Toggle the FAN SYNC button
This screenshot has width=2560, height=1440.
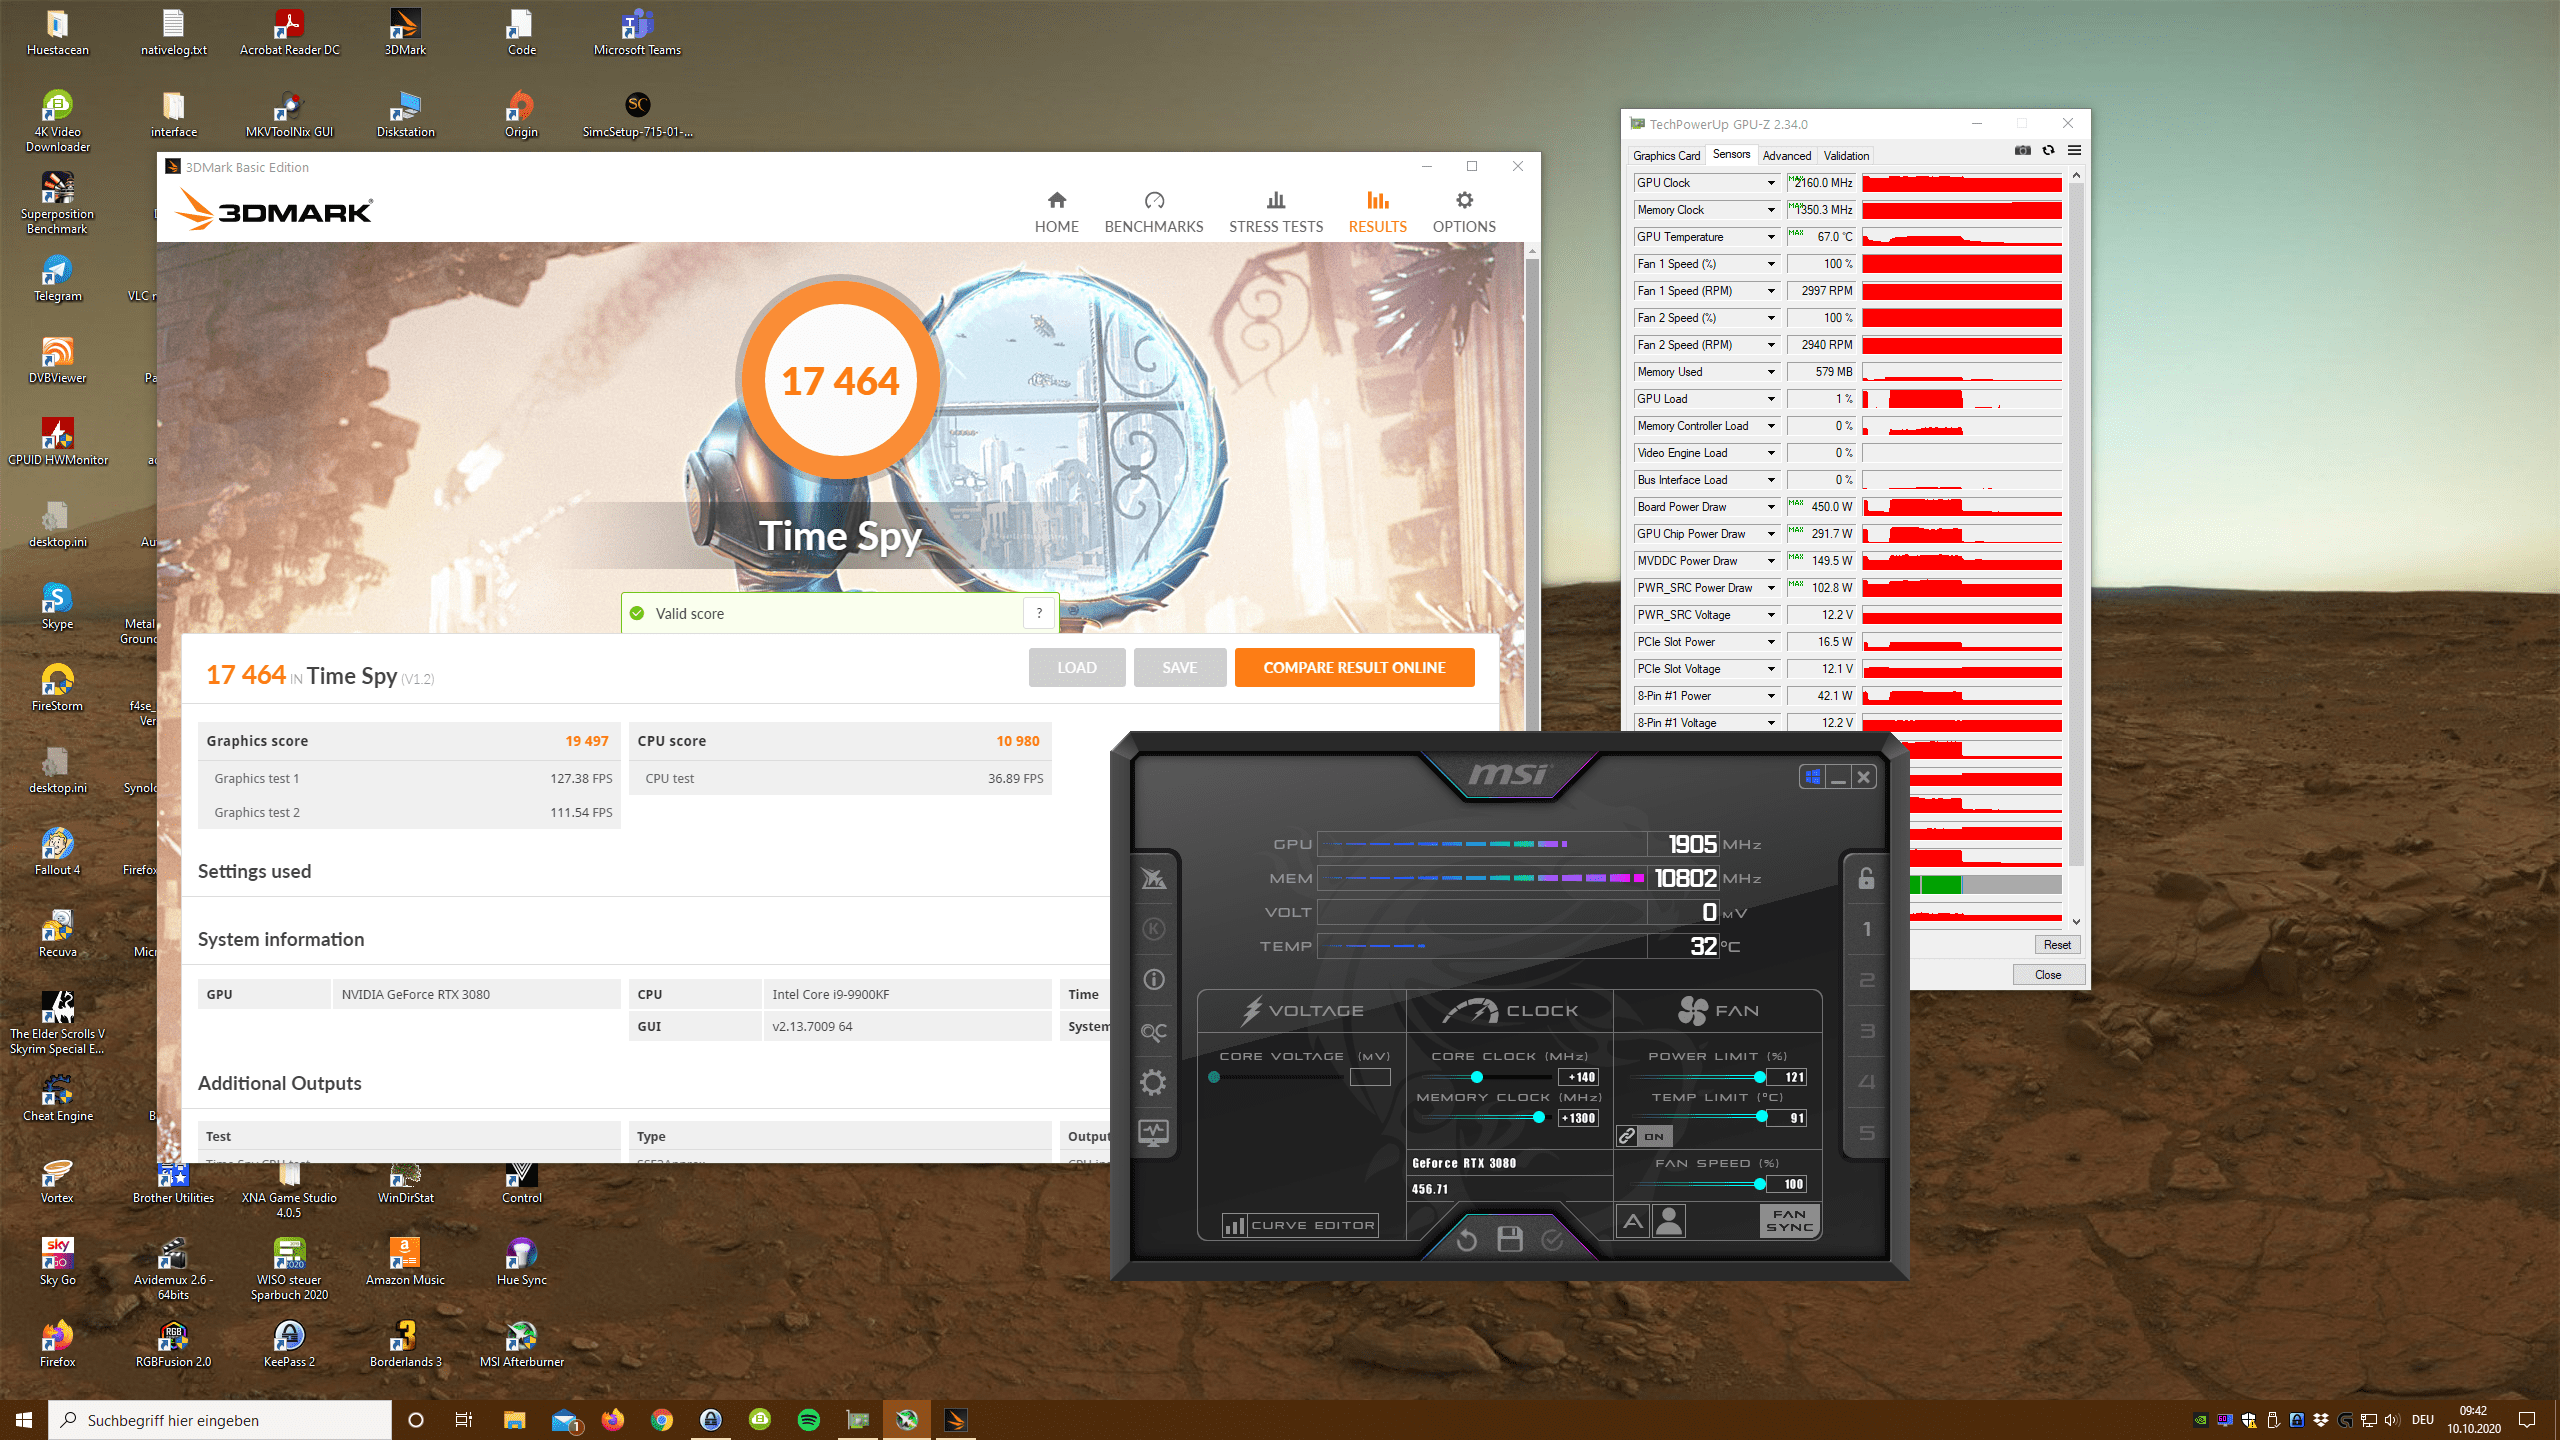(1789, 1221)
